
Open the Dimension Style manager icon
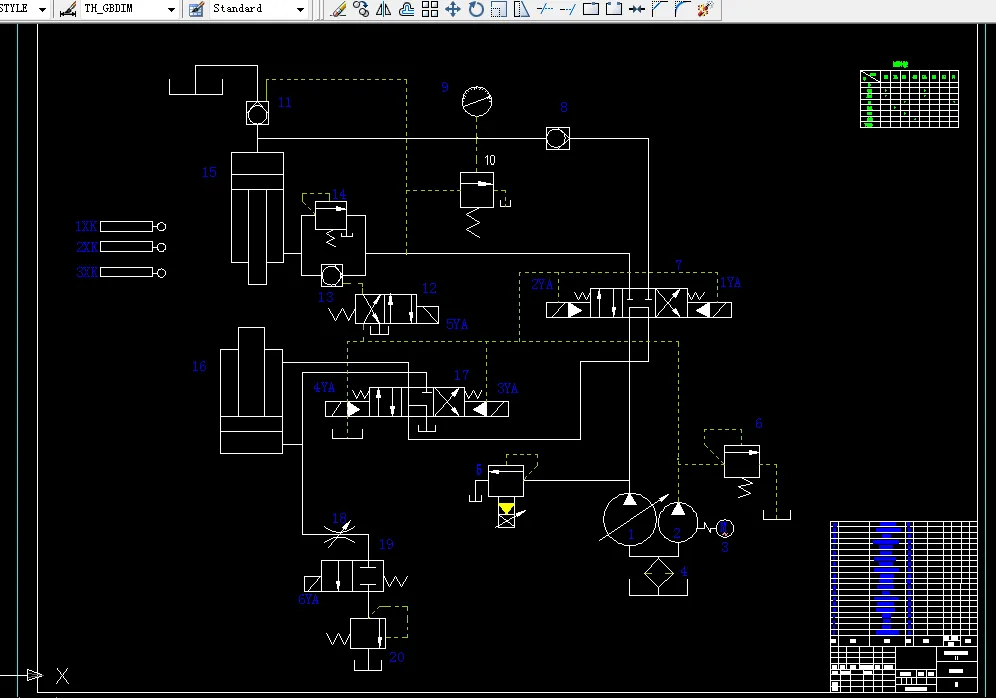67,9
